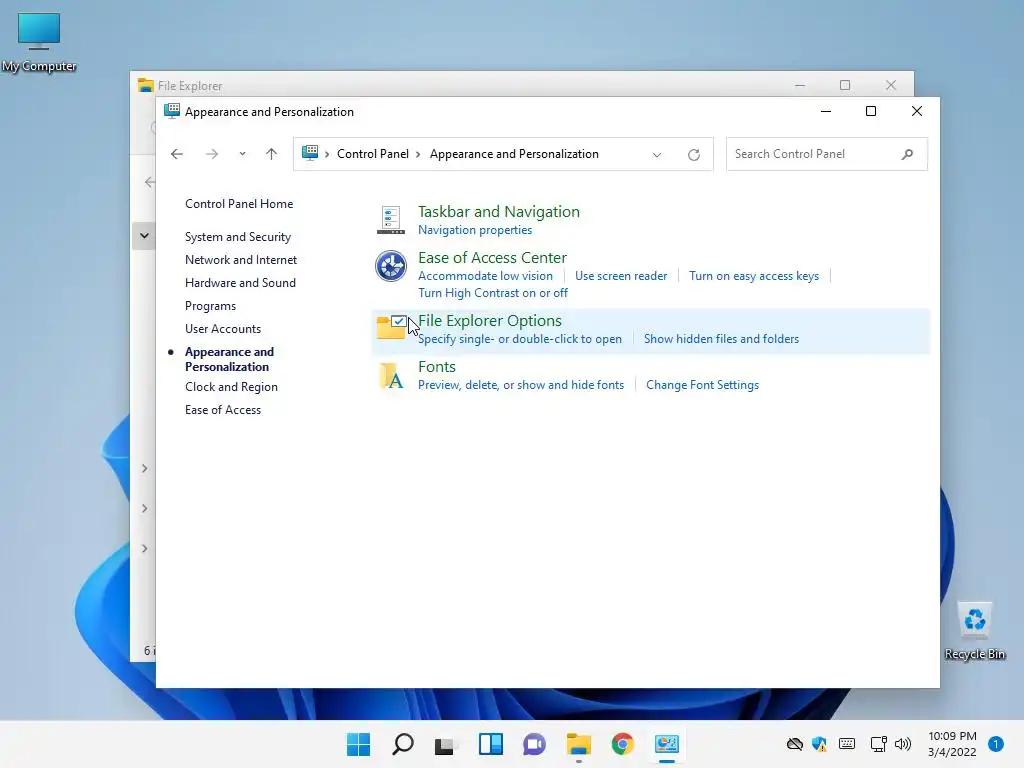Select Appearance and Personalization in sidebar

coord(229,359)
